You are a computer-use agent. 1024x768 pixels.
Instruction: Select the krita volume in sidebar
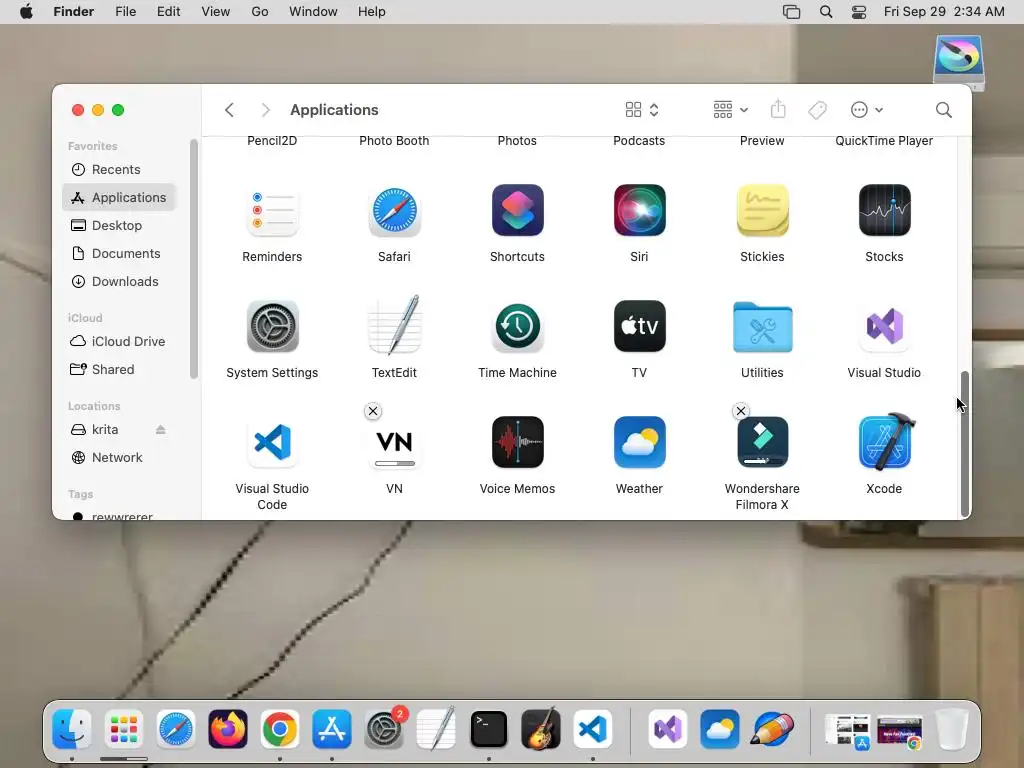104,430
